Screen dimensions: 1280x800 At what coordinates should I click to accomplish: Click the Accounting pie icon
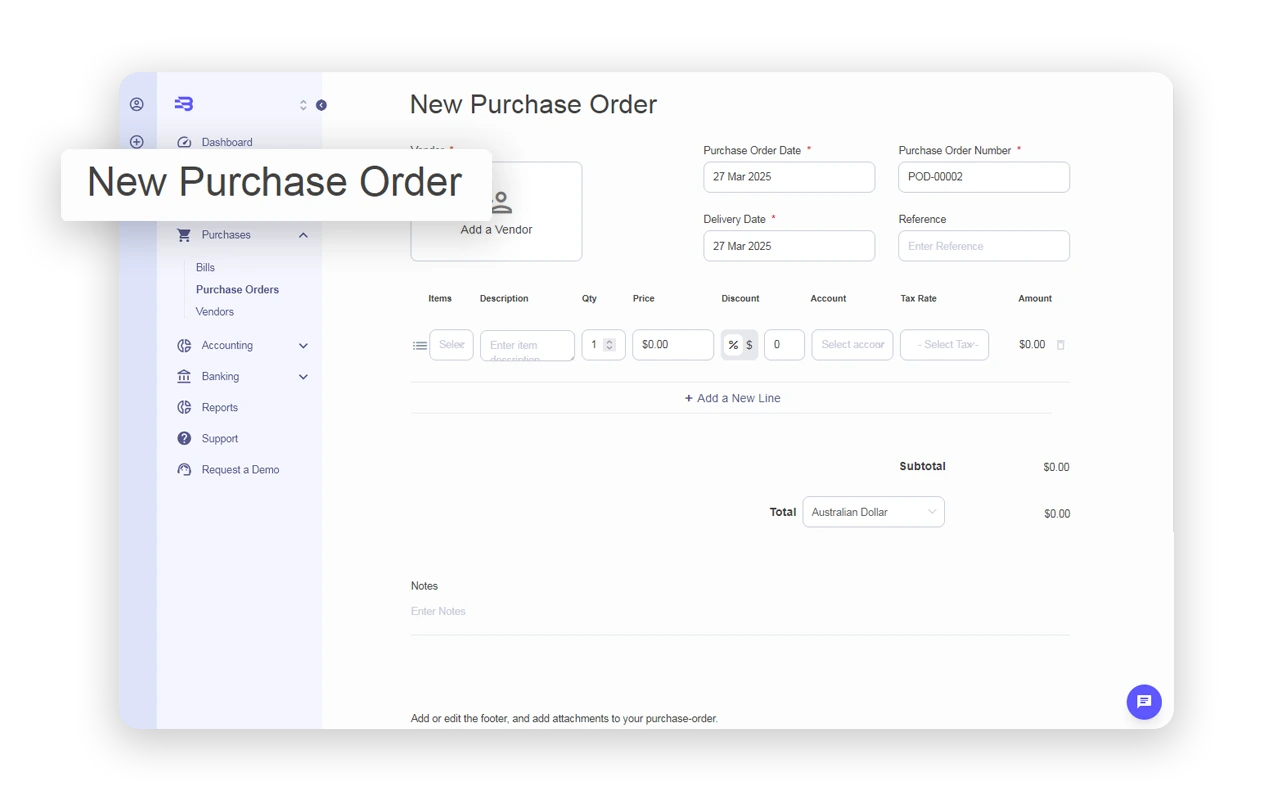[184, 346]
